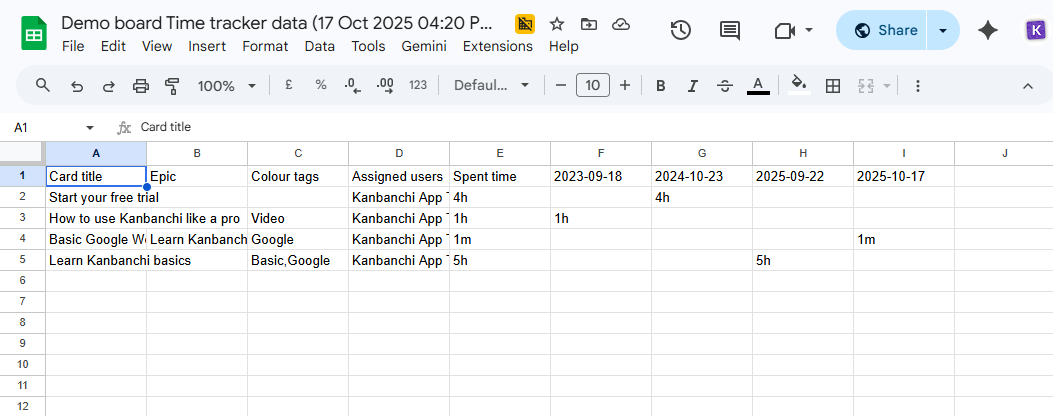Select column E header
The width and height of the screenshot is (1053, 416).
(x=500, y=153)
